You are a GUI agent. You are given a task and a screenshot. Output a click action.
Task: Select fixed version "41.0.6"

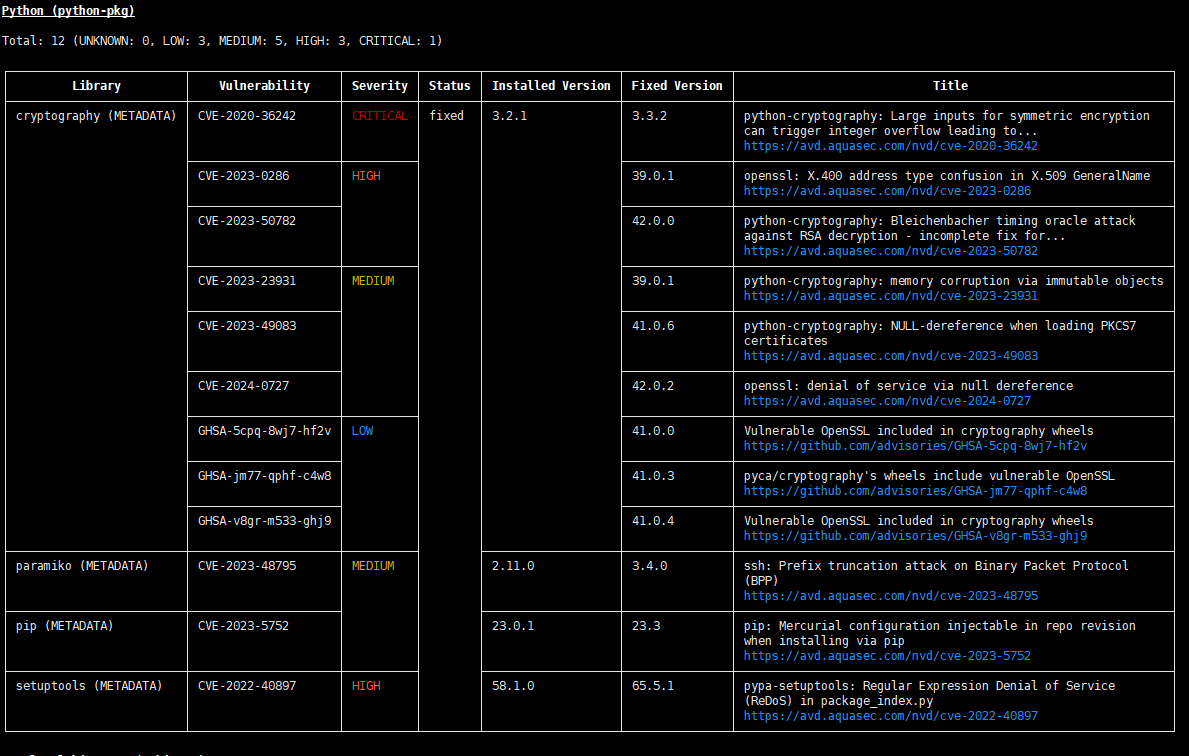[x=653, y=326]
